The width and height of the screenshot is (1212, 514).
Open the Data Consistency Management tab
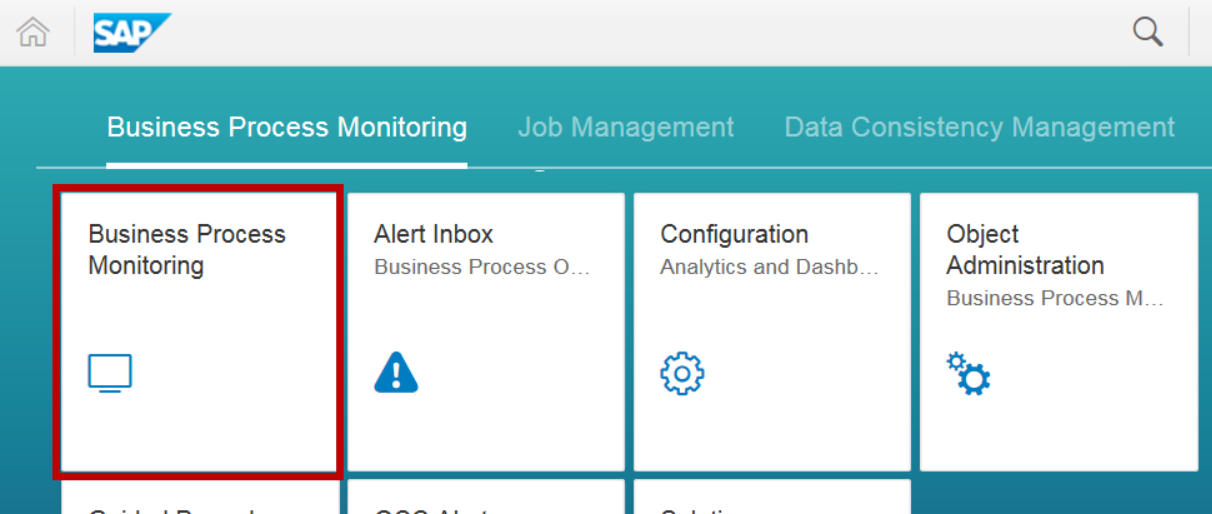pos(979,128)
